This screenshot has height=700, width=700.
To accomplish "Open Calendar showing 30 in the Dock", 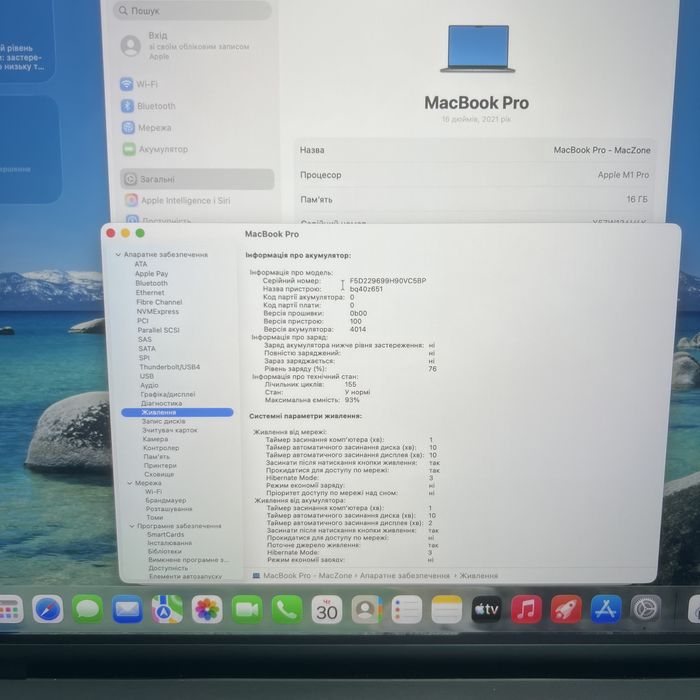I will click(x=327, y=609).
